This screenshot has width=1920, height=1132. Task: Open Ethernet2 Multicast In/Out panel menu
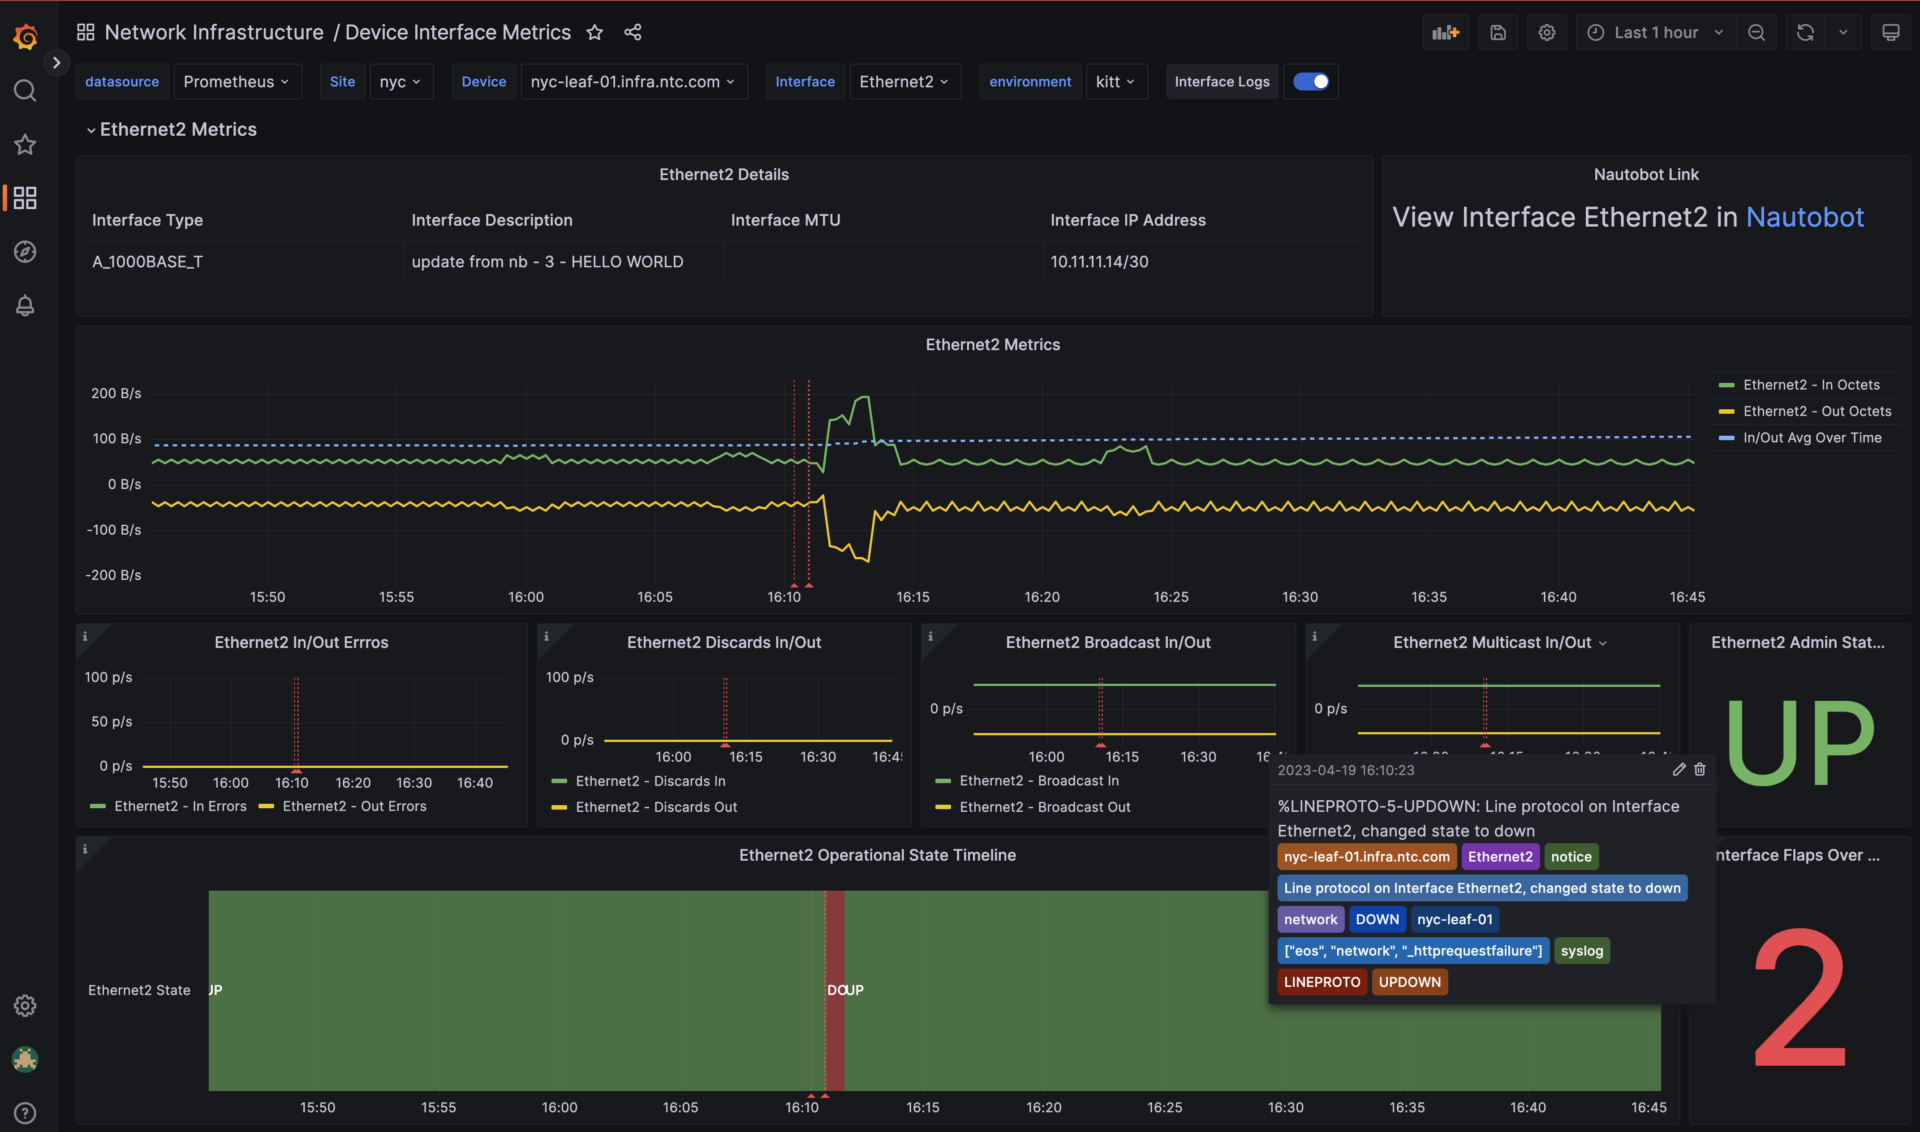coord(1603,643)
